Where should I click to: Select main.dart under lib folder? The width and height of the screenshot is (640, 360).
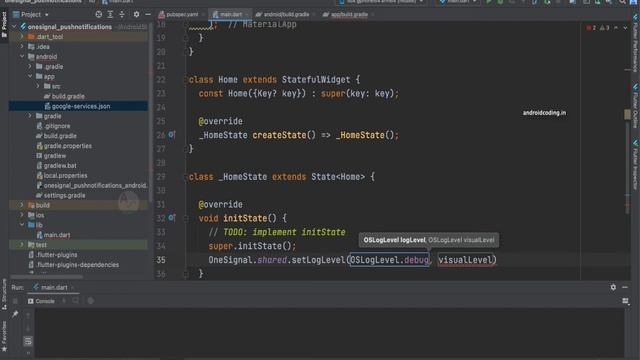point(53,235)
